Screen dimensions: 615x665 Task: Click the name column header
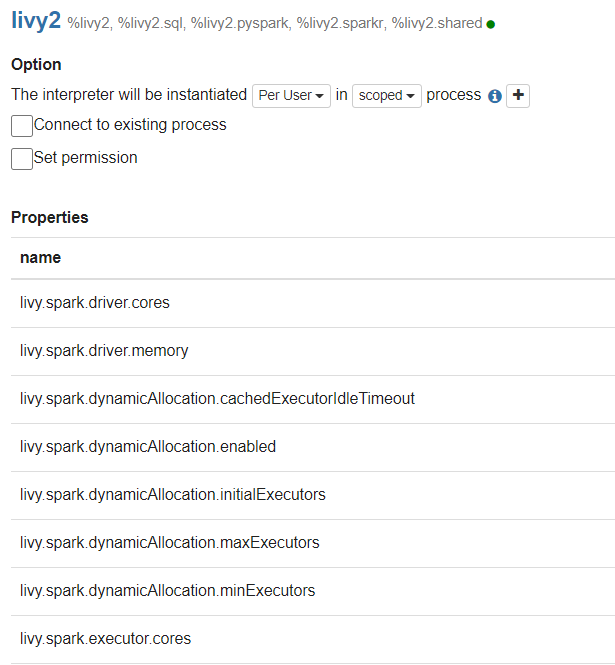click(x=41, y=257)
